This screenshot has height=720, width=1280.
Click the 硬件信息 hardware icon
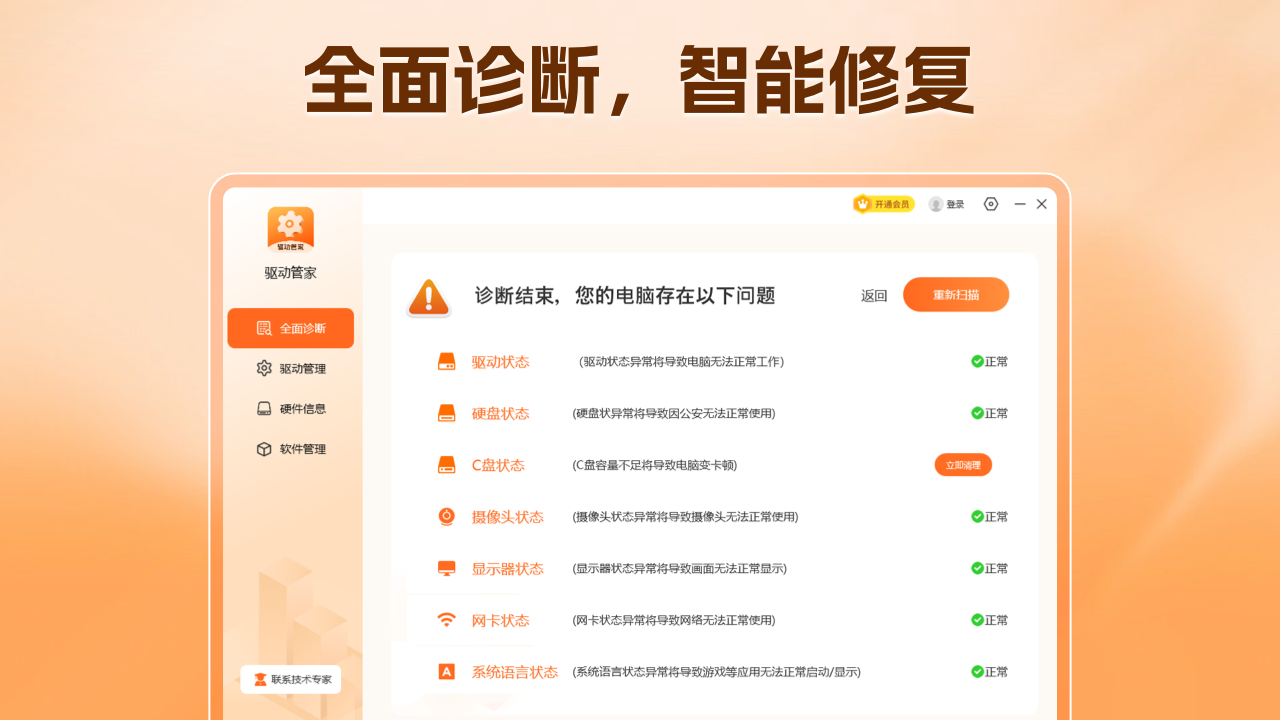pos(264,408)
